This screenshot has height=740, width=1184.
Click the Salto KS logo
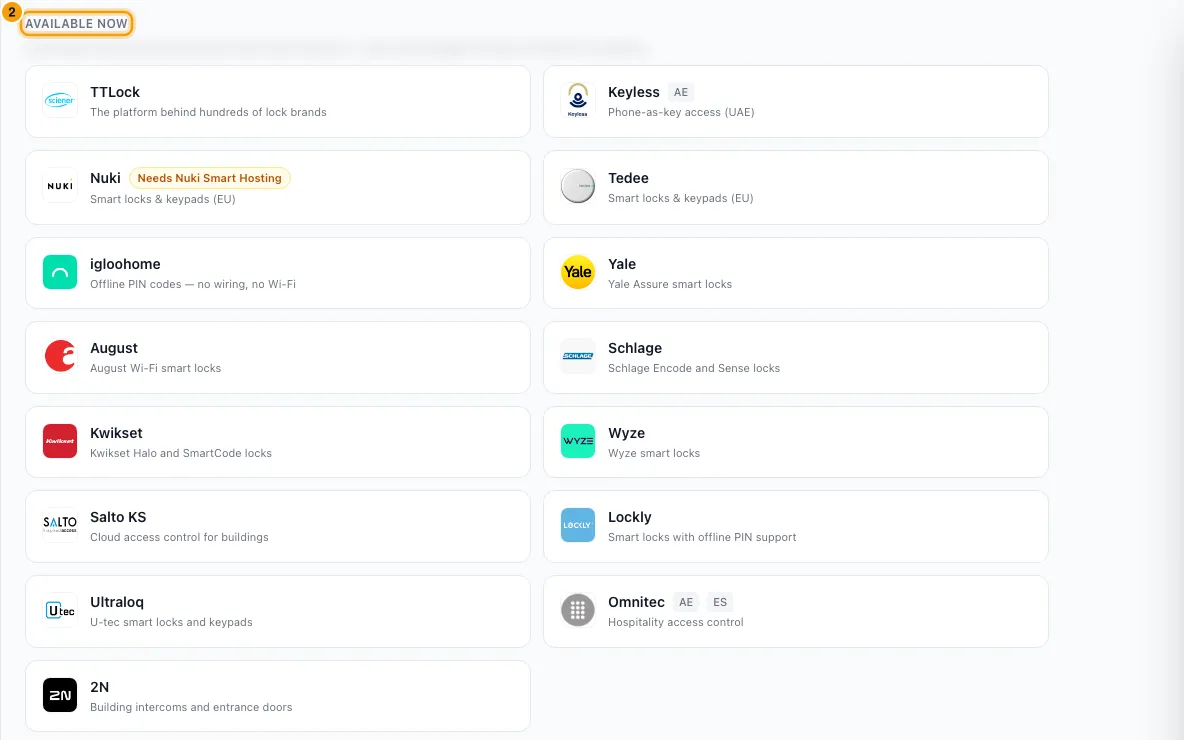(60, 526)
